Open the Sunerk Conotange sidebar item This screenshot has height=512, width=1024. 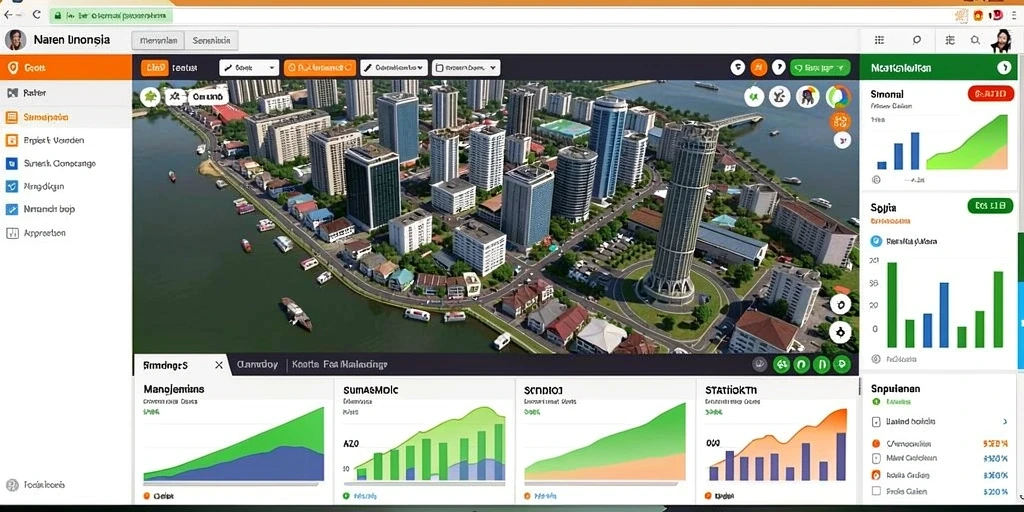pyautogui.click(x=66, y=163)
